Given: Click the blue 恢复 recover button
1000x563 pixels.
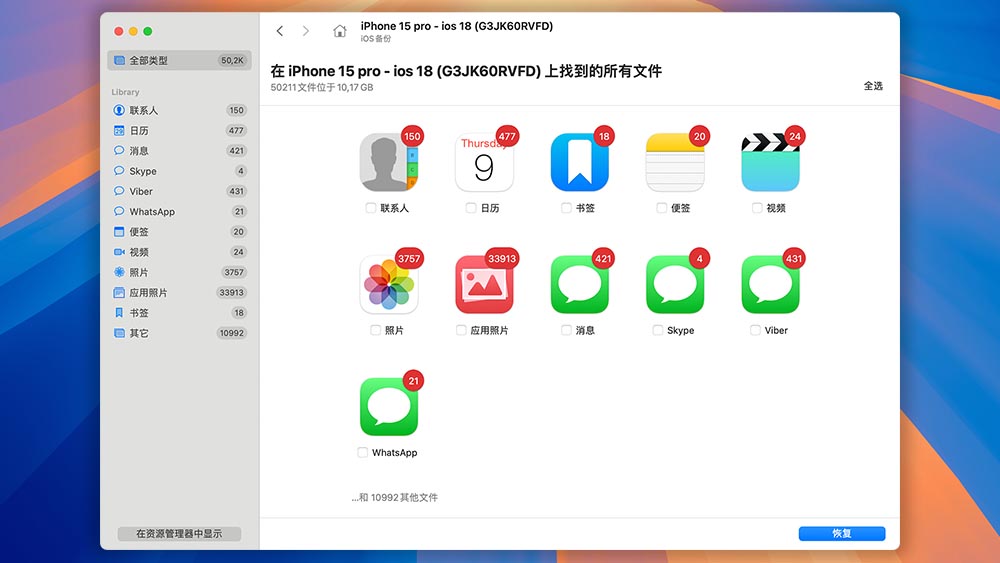Looking at the screenshot, I should (x=842, y=534).
